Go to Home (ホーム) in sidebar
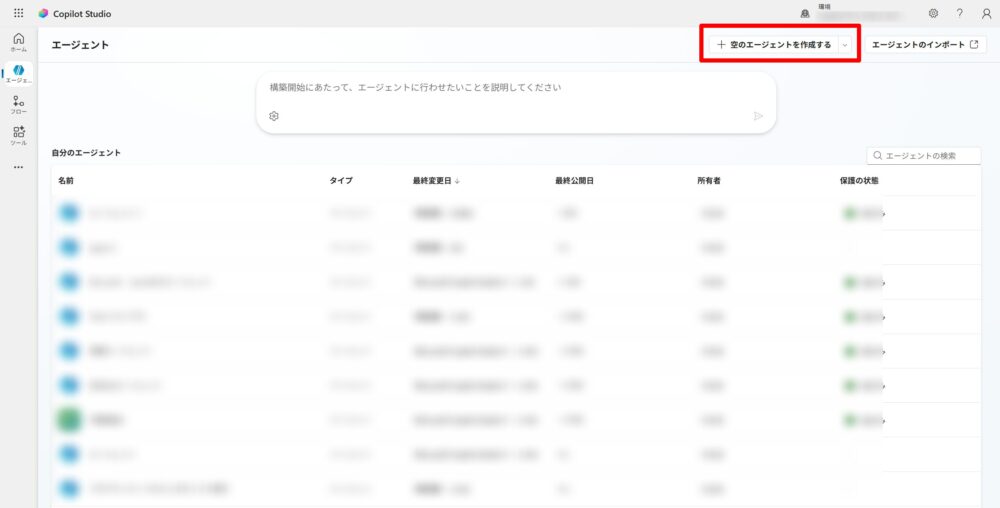This screenshot has width=1000, height=508. [x=18, y=41]
